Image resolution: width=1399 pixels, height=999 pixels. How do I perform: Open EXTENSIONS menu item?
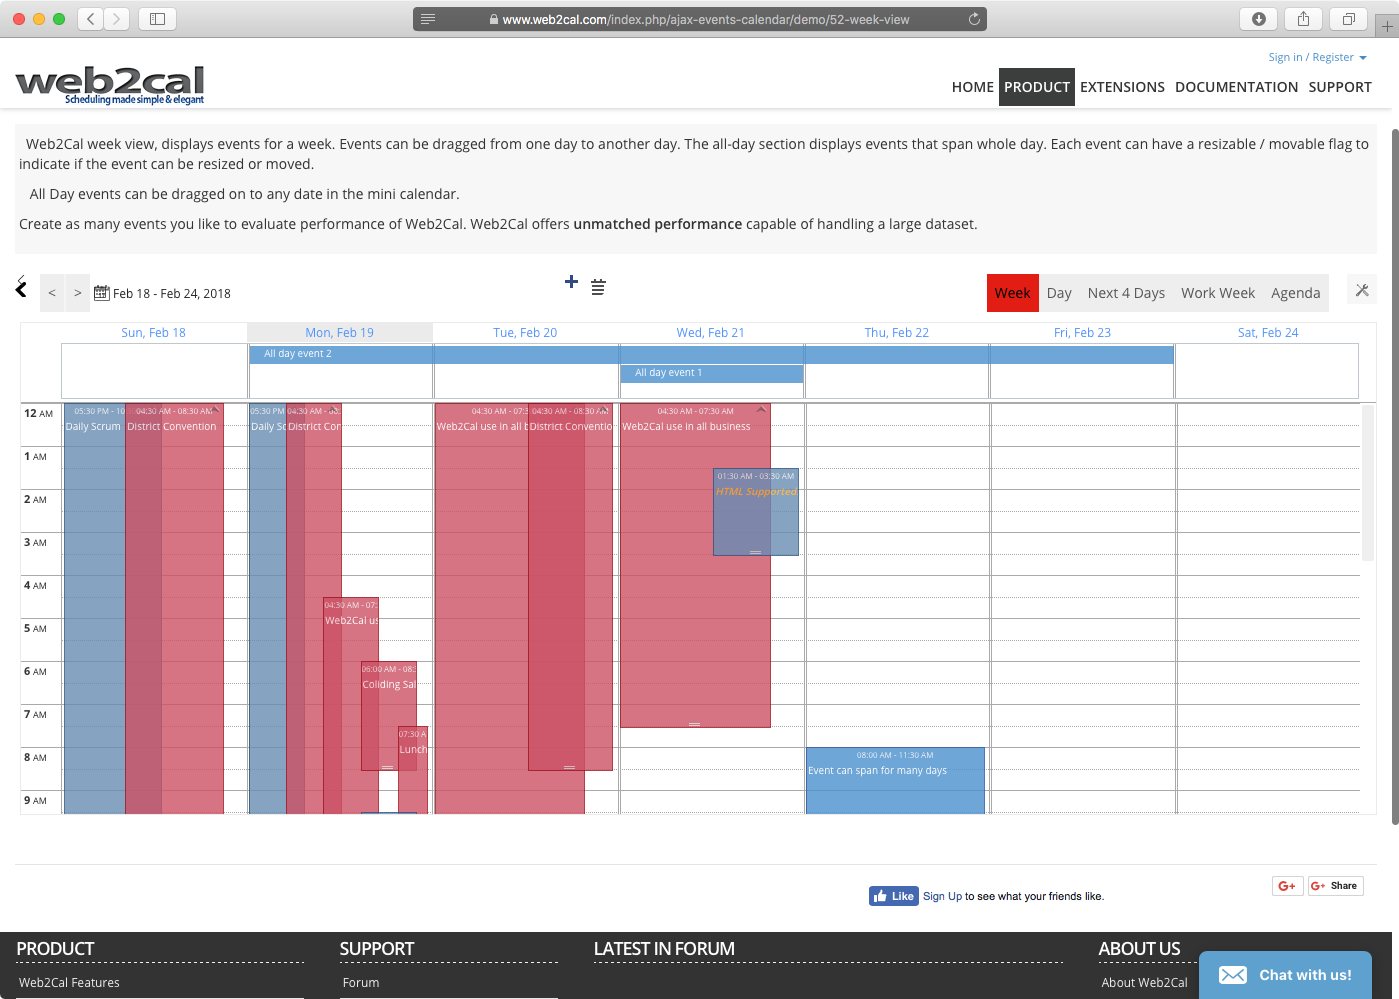(1122, 87)
